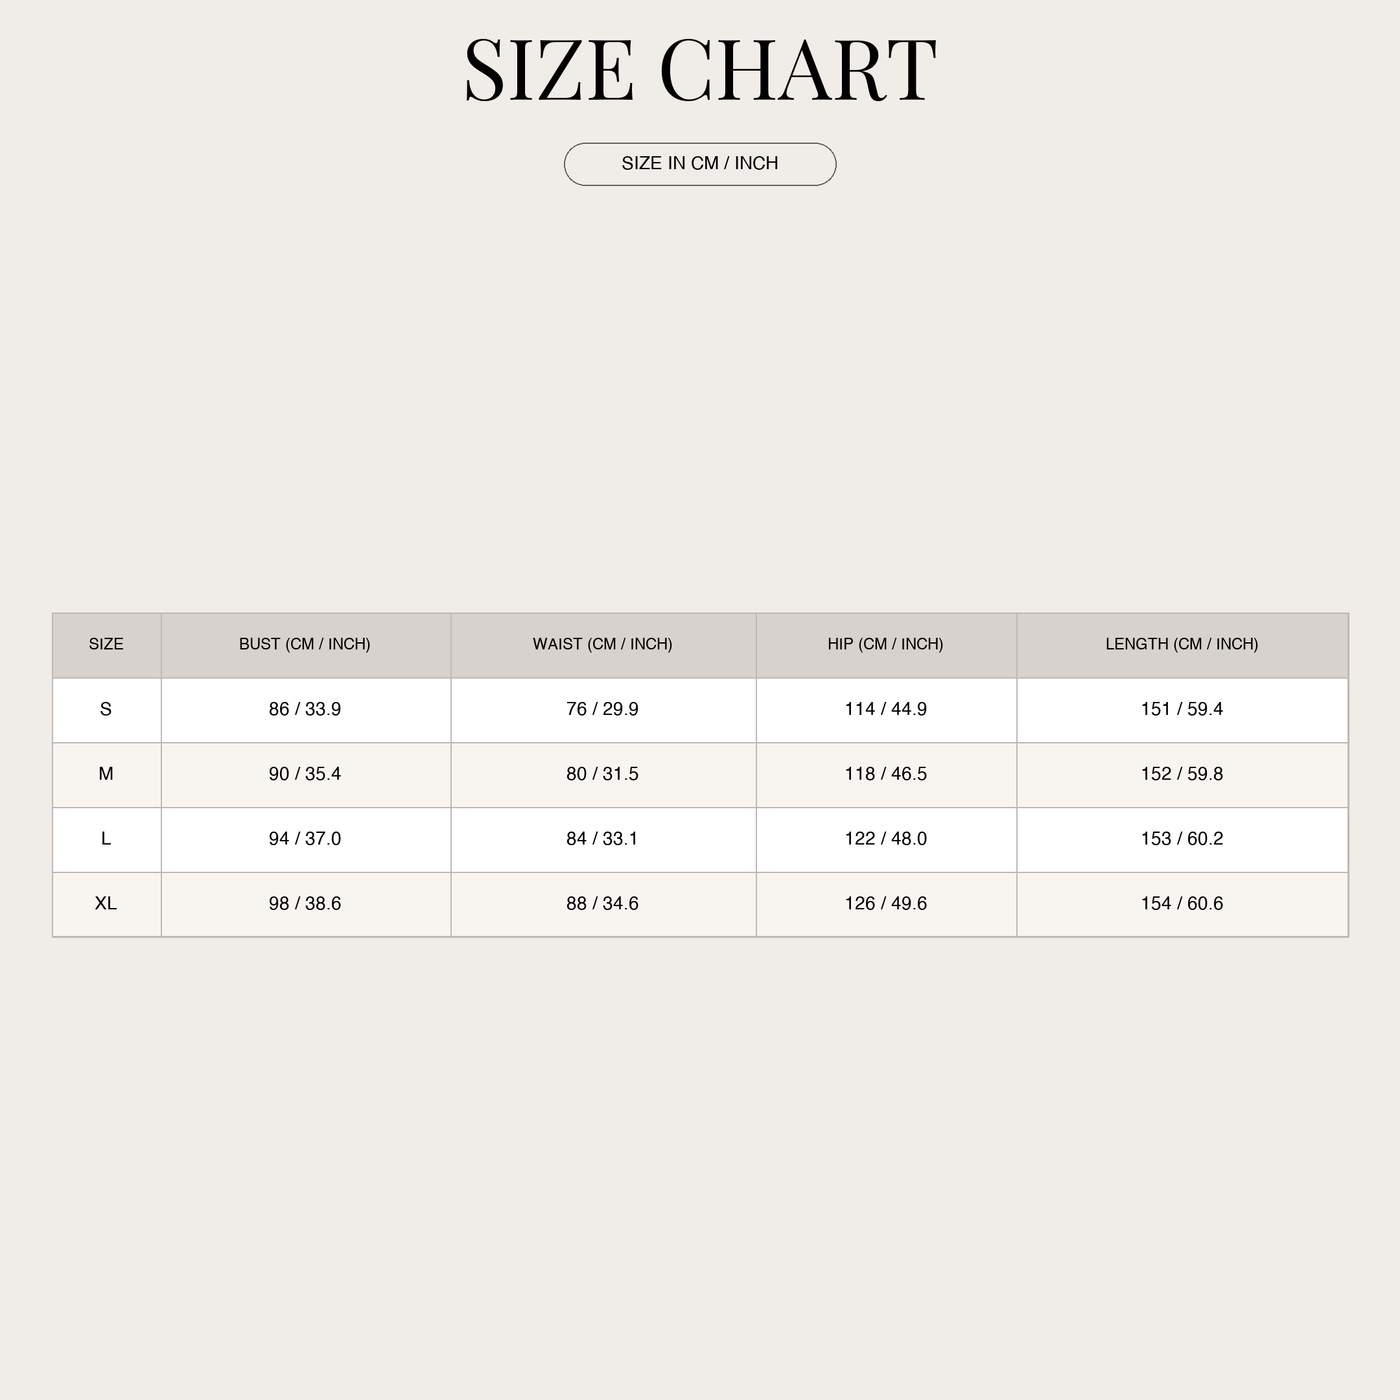Click waist value 80 / 31.5
1400x1400 pixels.
[x=603, y=774]
